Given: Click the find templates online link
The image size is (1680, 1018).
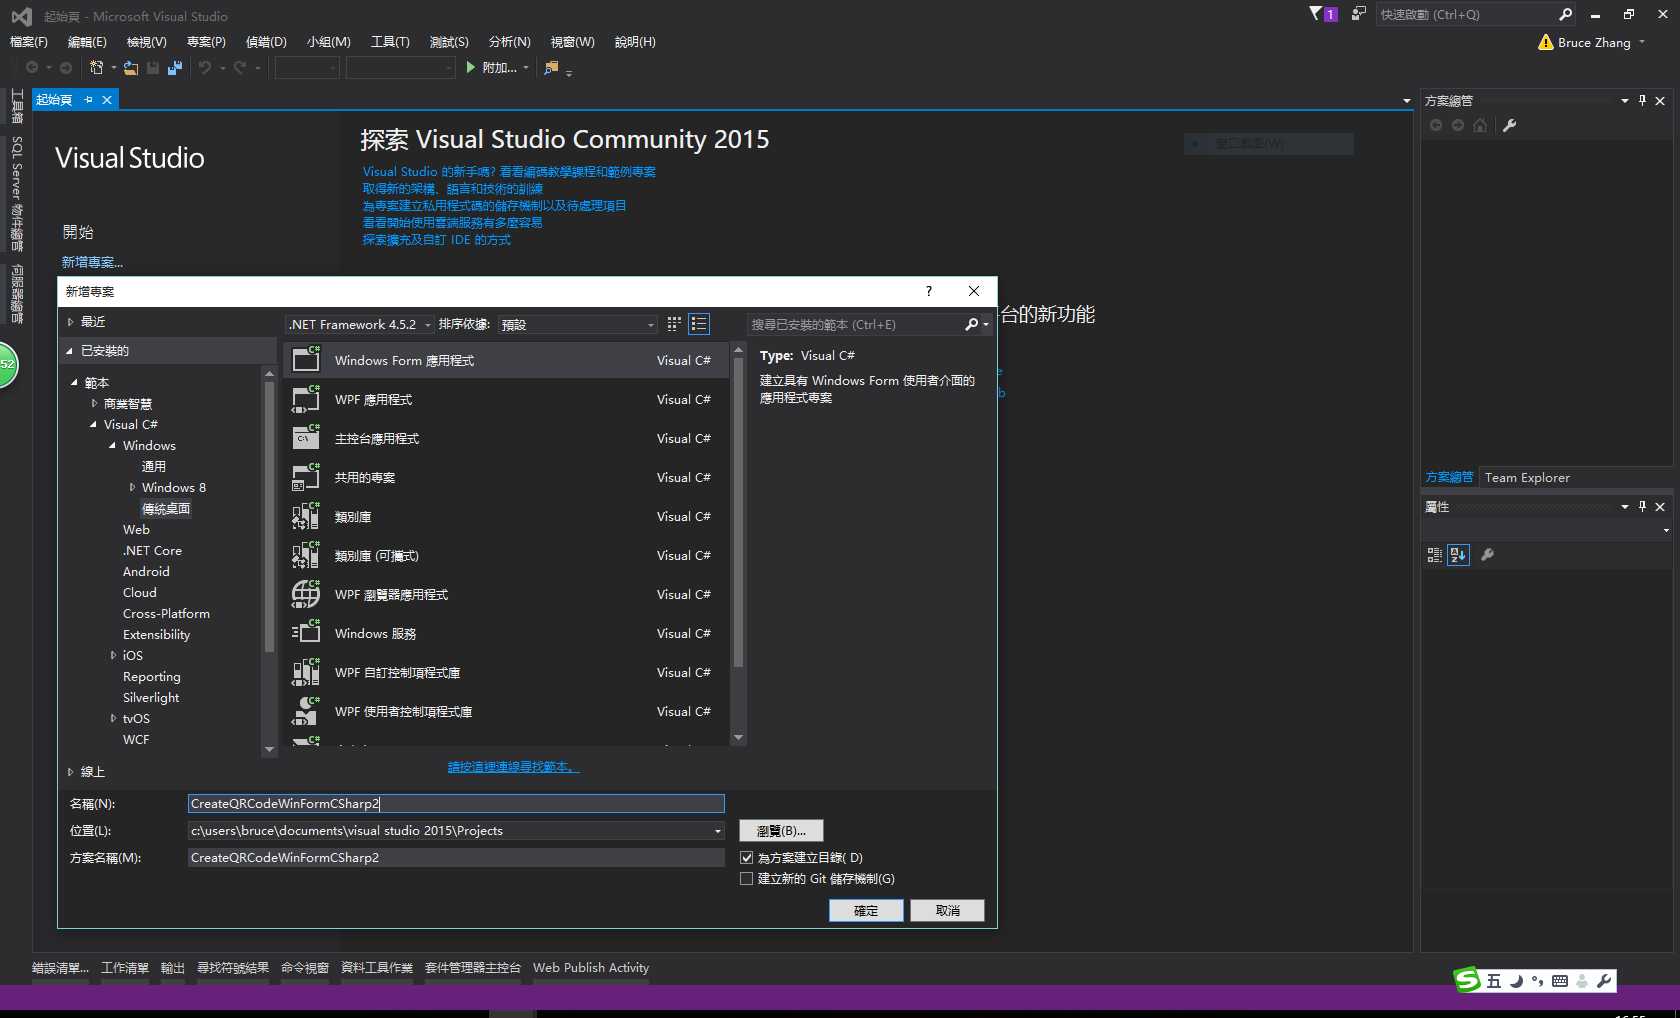Looking at the screenshot, I should click(x=513, y=767).
